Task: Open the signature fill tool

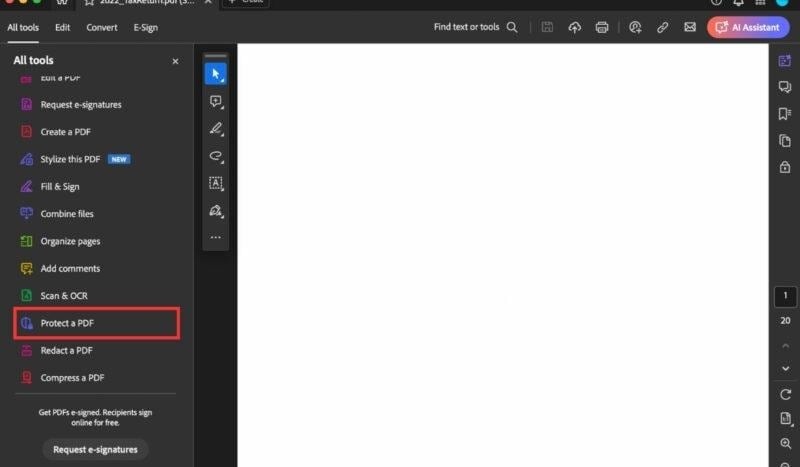Action: 215,210
